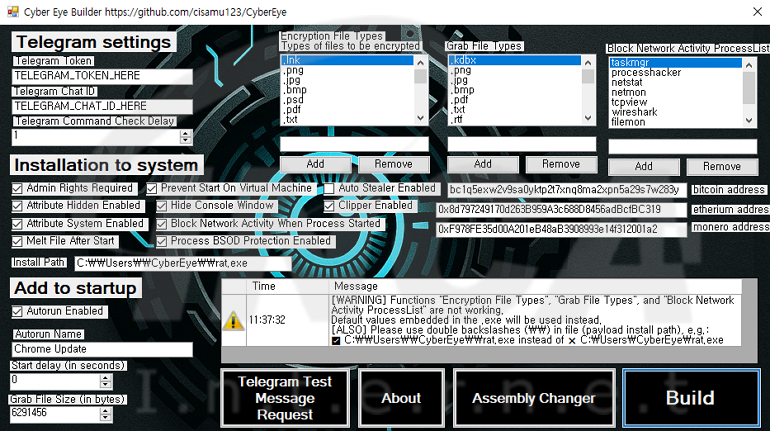
Task: Click the Encryption File Types list up arrow
Action: pyautogui.click(x=420, y=62)
